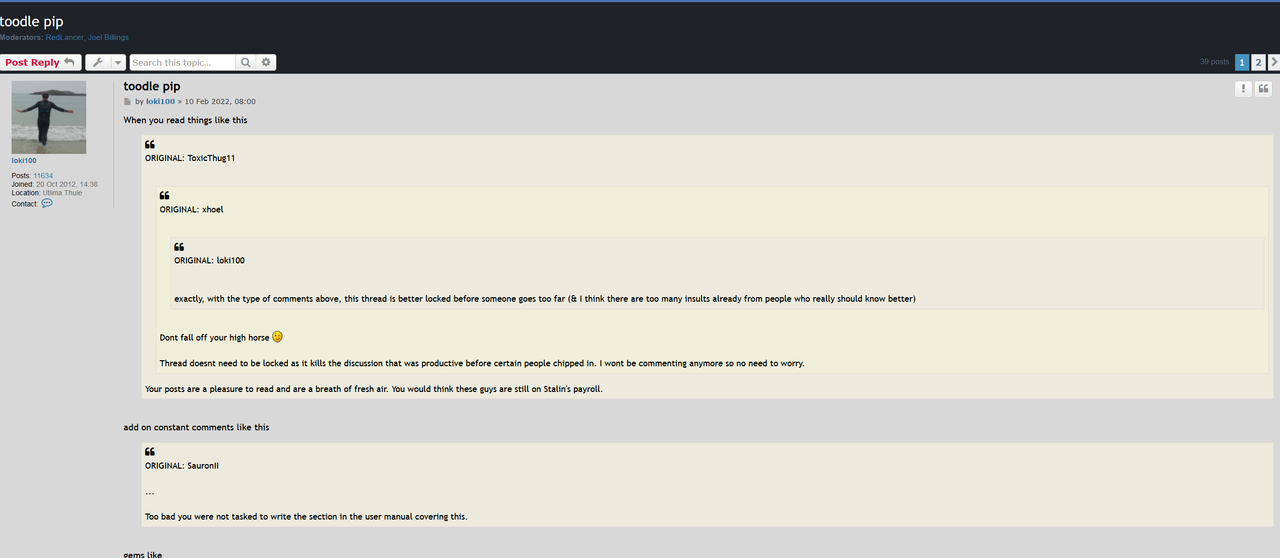The width and height of the screenshot is (1280, 558).
Task: Click the toodle pip post title link
Action: point(152,87)
